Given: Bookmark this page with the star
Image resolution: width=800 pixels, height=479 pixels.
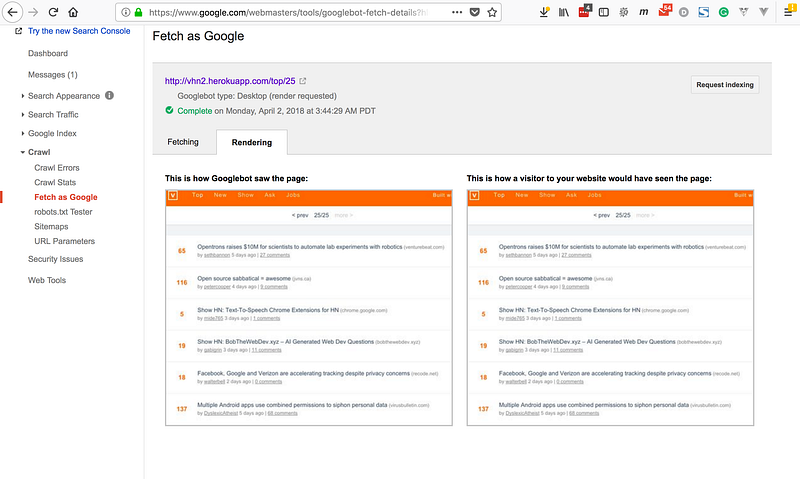Looking at the screenshot, I should (x=492, y=12).
